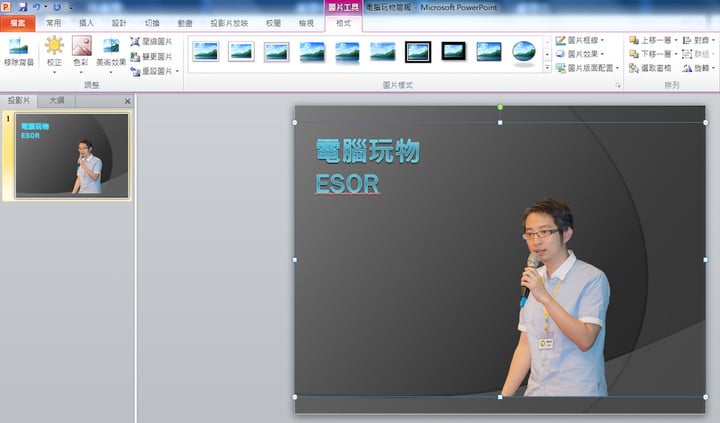720x423 pixels.
Task: Expand the picture styles gallery (More arrow)
Action: 547,68
